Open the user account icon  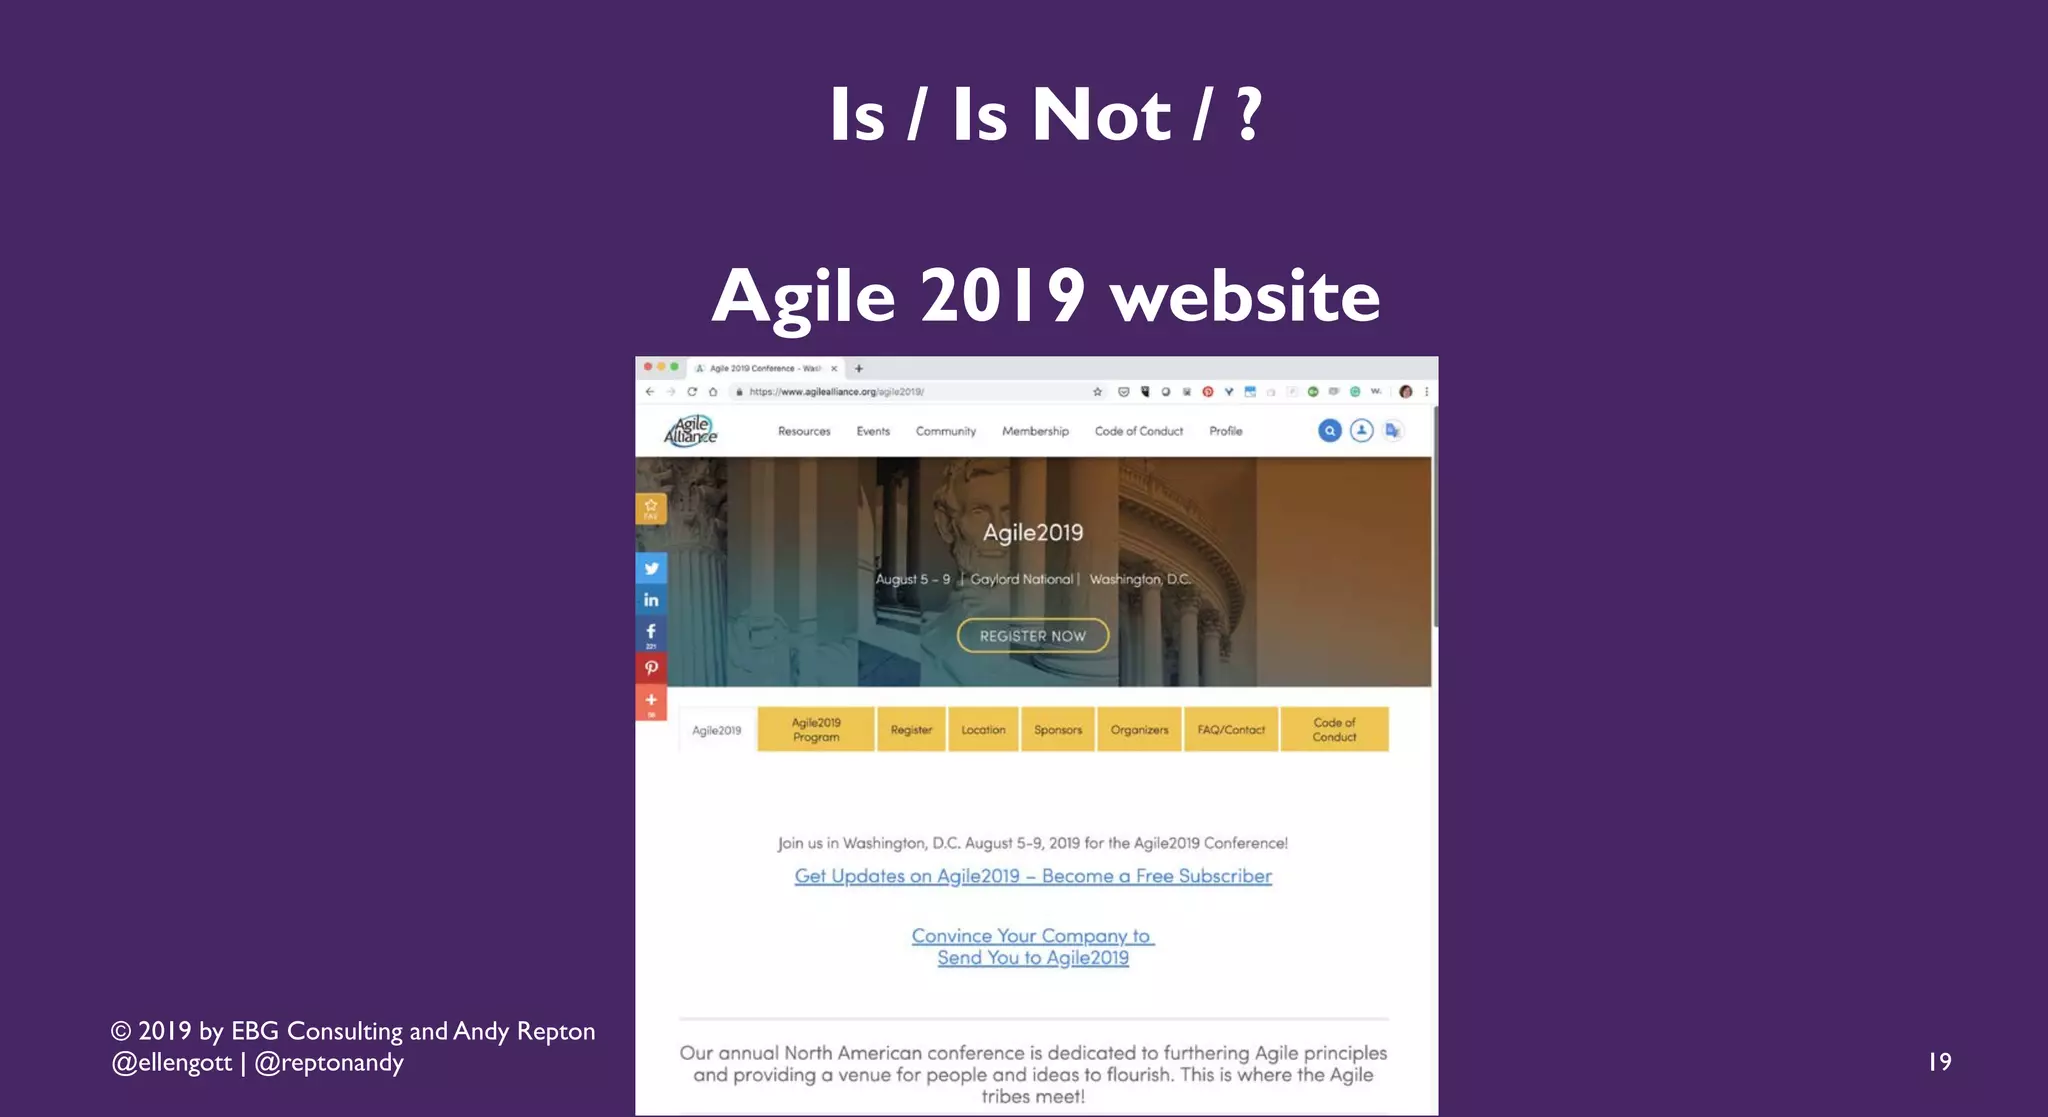pyautogui.click(x=1362, y=431)
